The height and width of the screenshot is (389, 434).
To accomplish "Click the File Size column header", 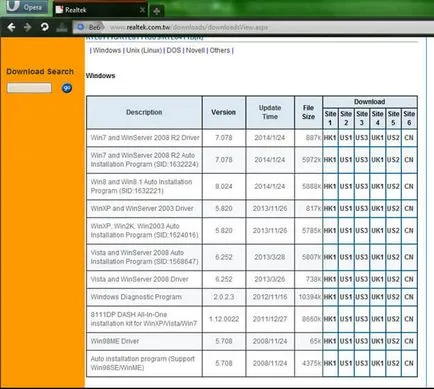I will coord(308,112).
